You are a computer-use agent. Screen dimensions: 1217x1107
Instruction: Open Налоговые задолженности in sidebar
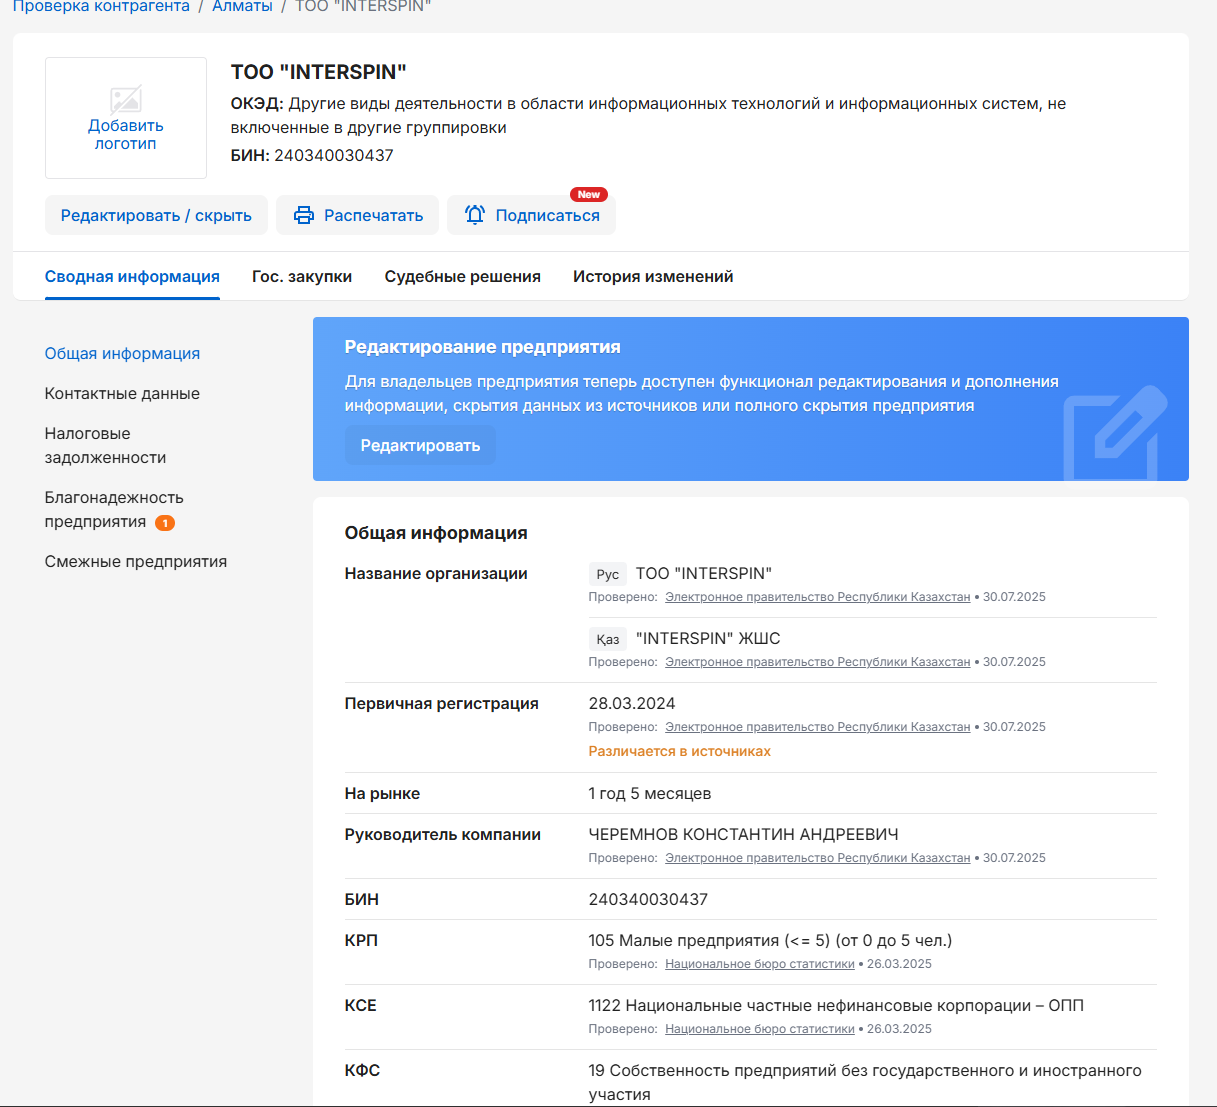tap(105, 446)
